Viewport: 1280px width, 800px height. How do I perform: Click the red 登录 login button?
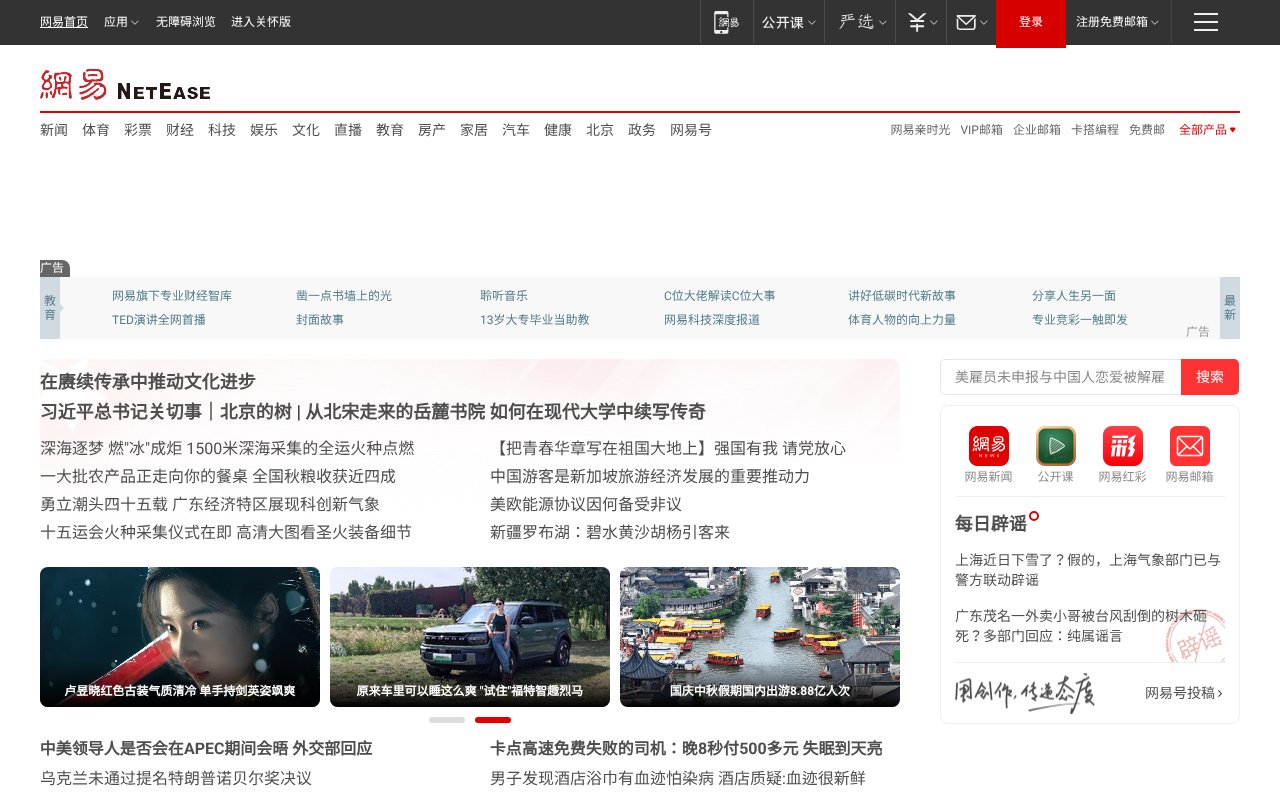[1031, 22]
